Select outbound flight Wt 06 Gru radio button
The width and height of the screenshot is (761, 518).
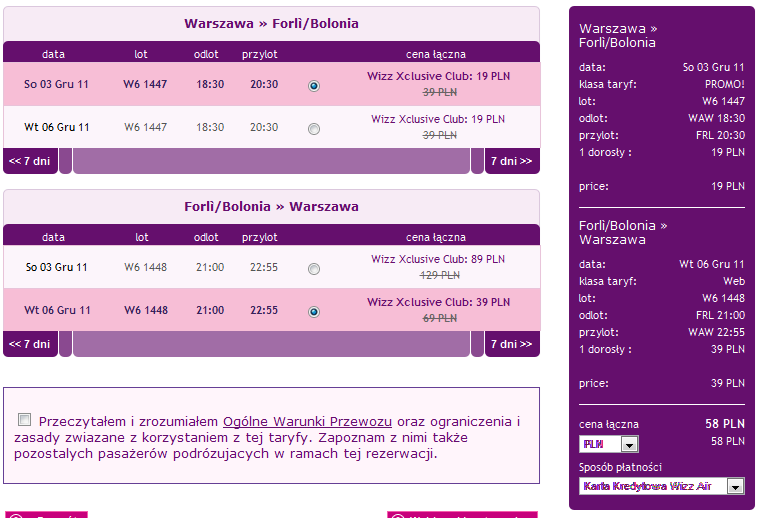coord(314,129)
